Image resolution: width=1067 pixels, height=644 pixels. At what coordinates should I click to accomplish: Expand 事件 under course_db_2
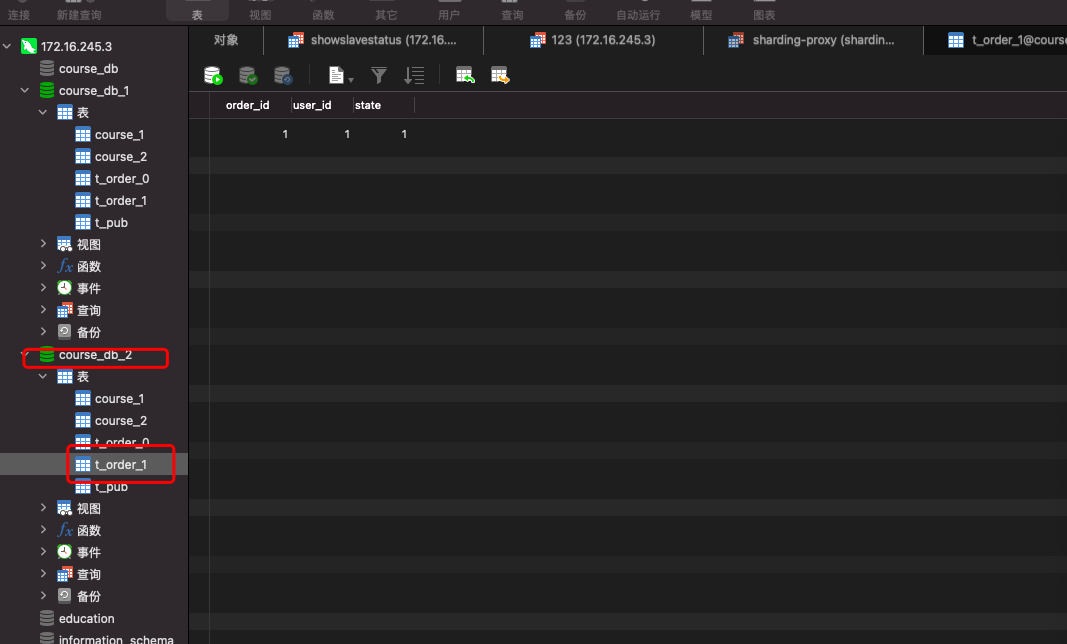(43, 551)
